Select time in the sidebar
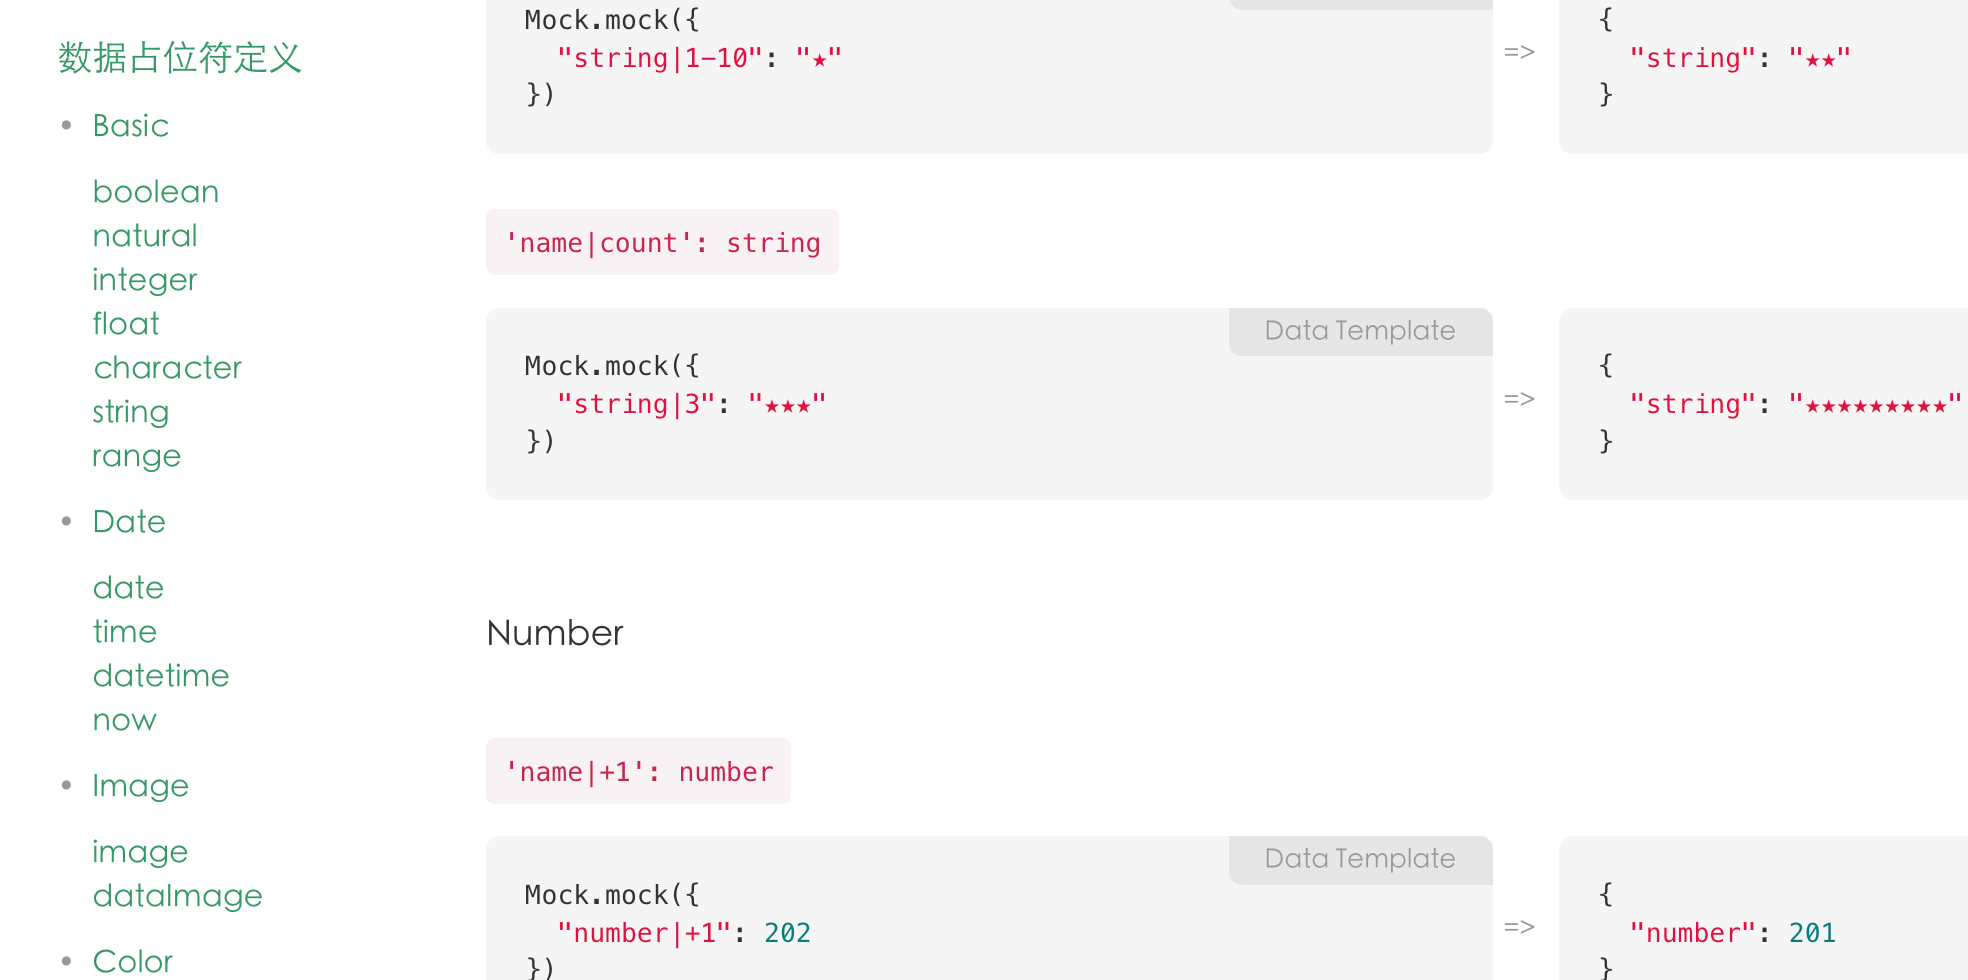Image resolution: width=1968 pixels, height=980 pixels. 124,632
